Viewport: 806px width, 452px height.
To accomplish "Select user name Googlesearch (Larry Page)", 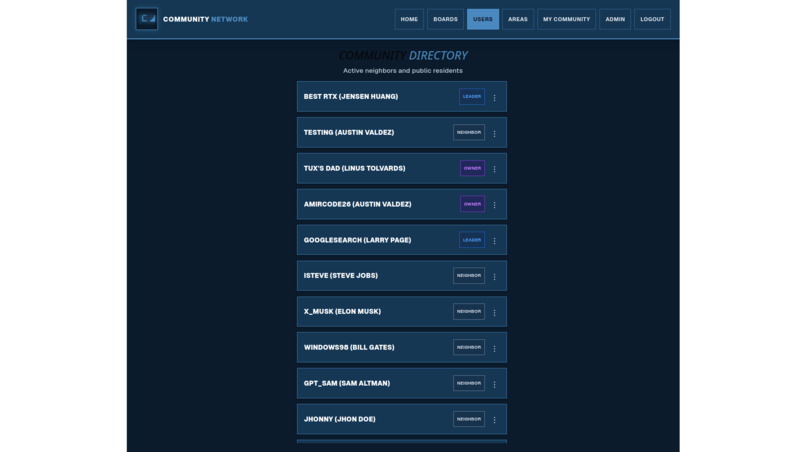I will 357,240.
